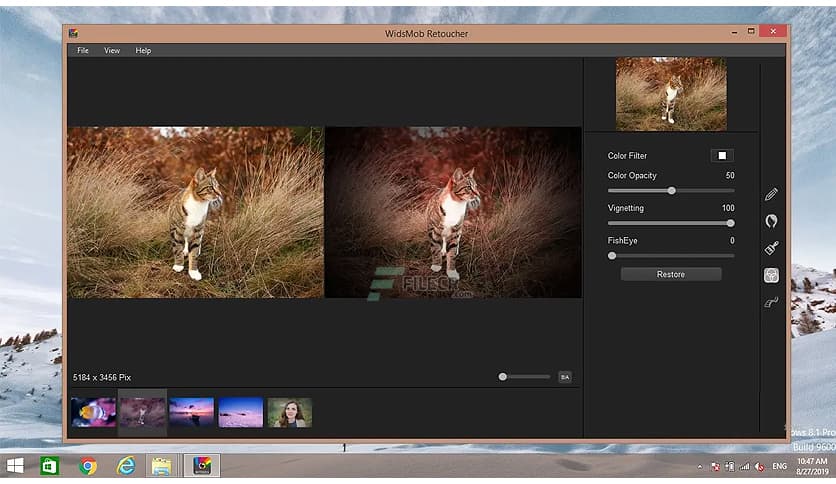836x484 pixels.
Task: Click the Vignetting slider handle
Action: coord(730,223)
